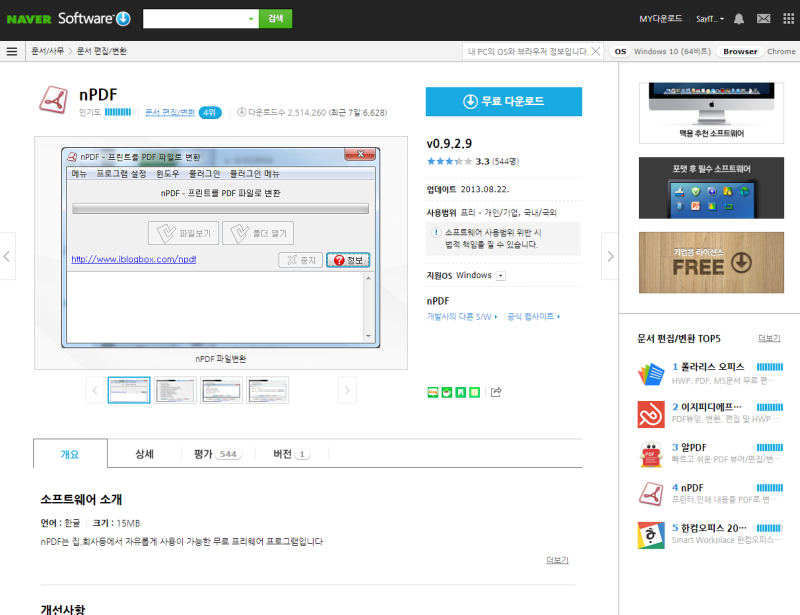Image resolution: width=800 pixels, height=615 pixels.
Task: Open 폴라리스 오피스 app icon in TOP5
Action: point(649,375)
